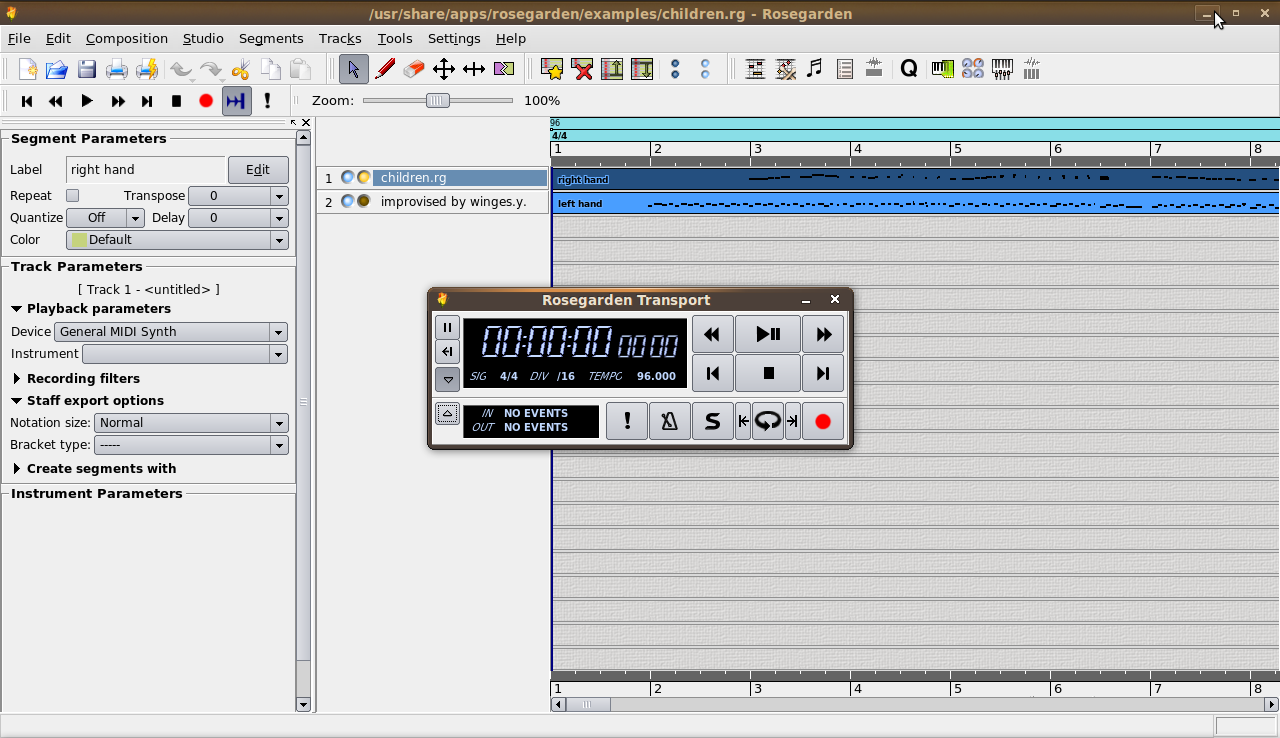The width and height of the screenshot is (1280, 738).
Task: Click the horizontal scrollbar thumb under timeline
Action: (588, 704)
